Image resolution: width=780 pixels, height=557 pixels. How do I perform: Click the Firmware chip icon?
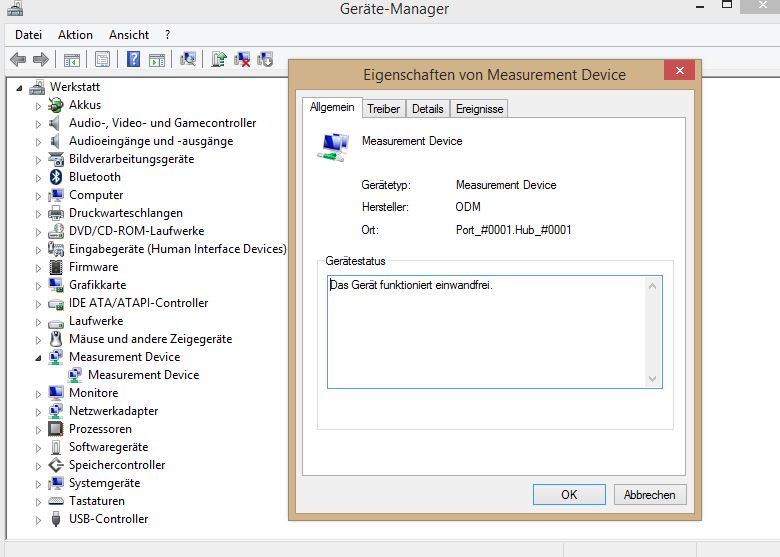(56, 267)
